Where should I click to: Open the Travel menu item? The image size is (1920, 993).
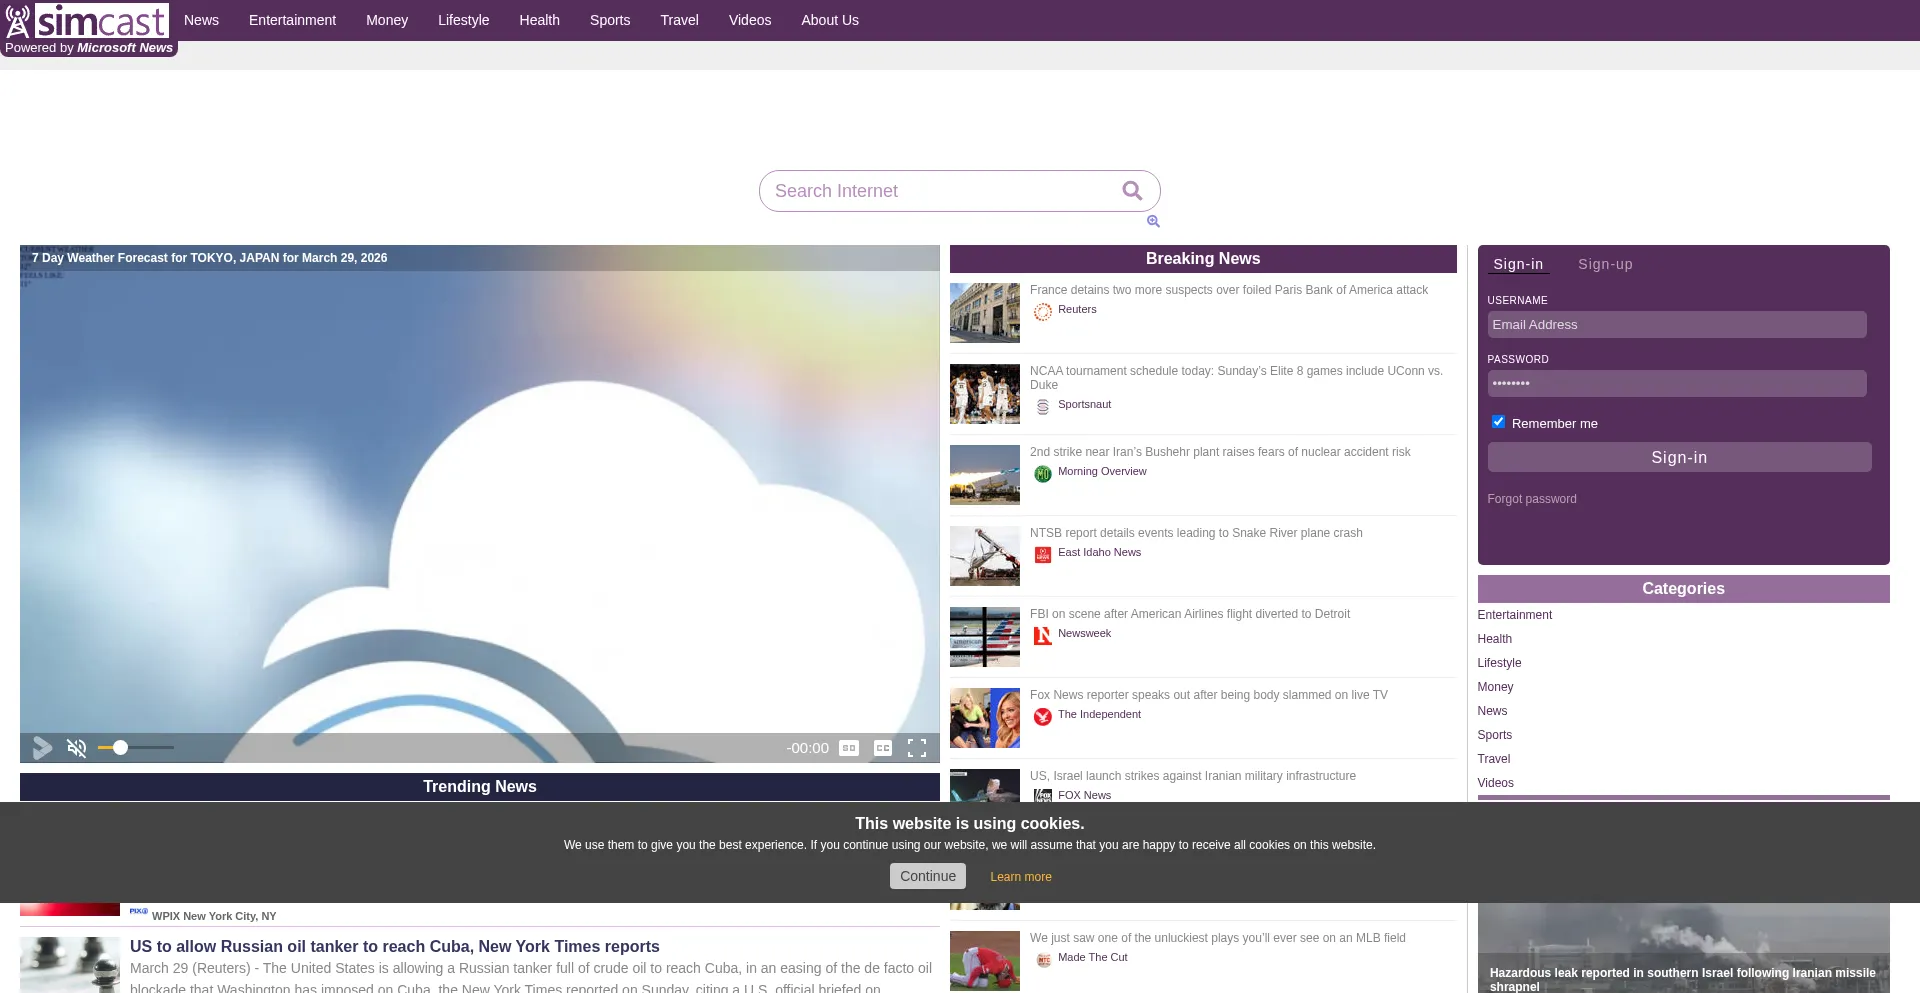point(679,20)
